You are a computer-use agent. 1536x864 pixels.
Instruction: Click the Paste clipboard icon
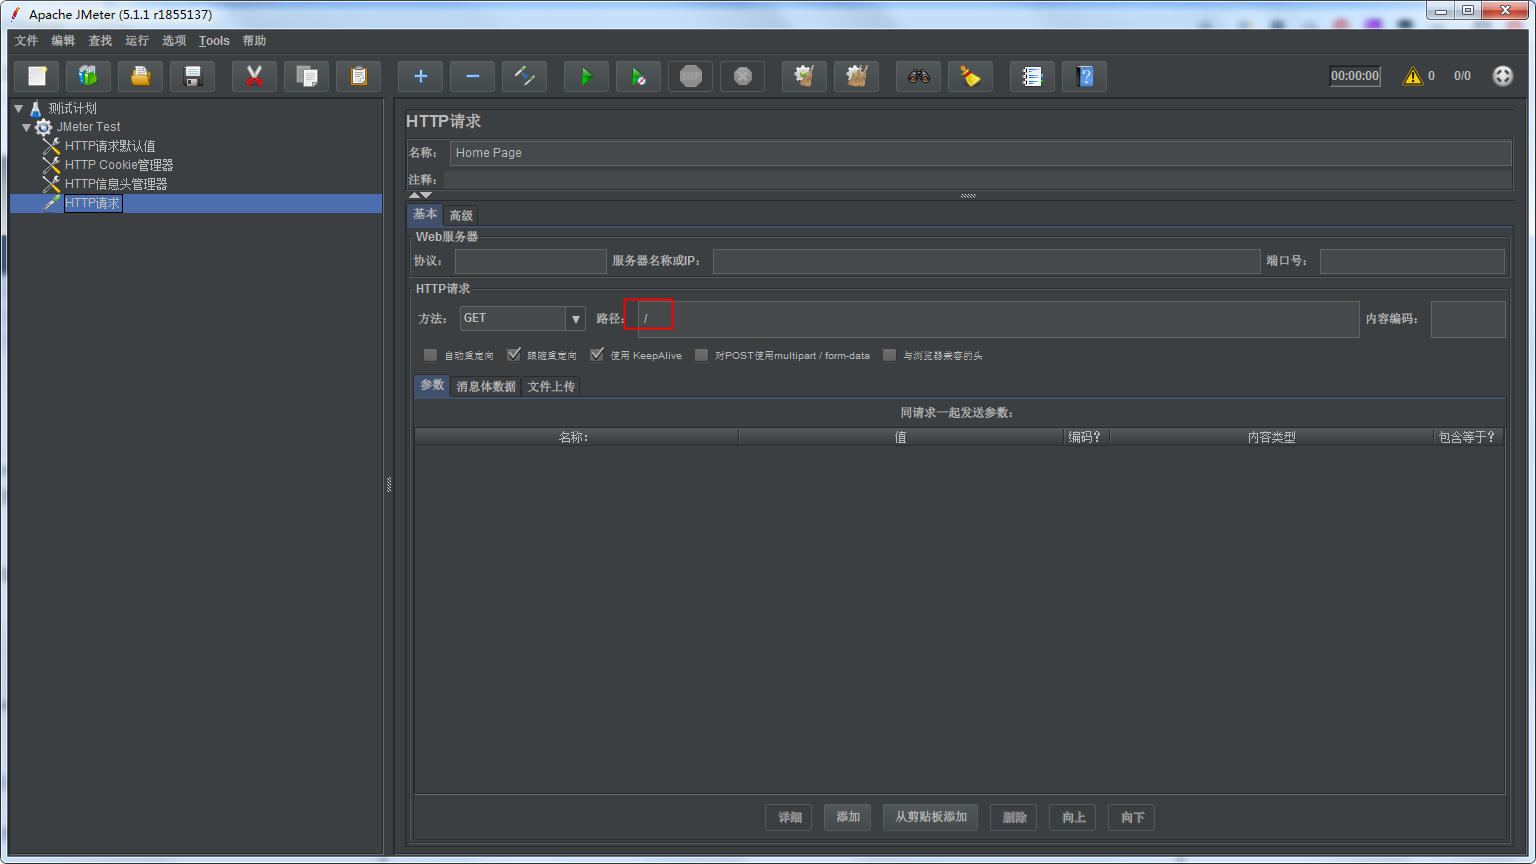[x=359, y=76]
